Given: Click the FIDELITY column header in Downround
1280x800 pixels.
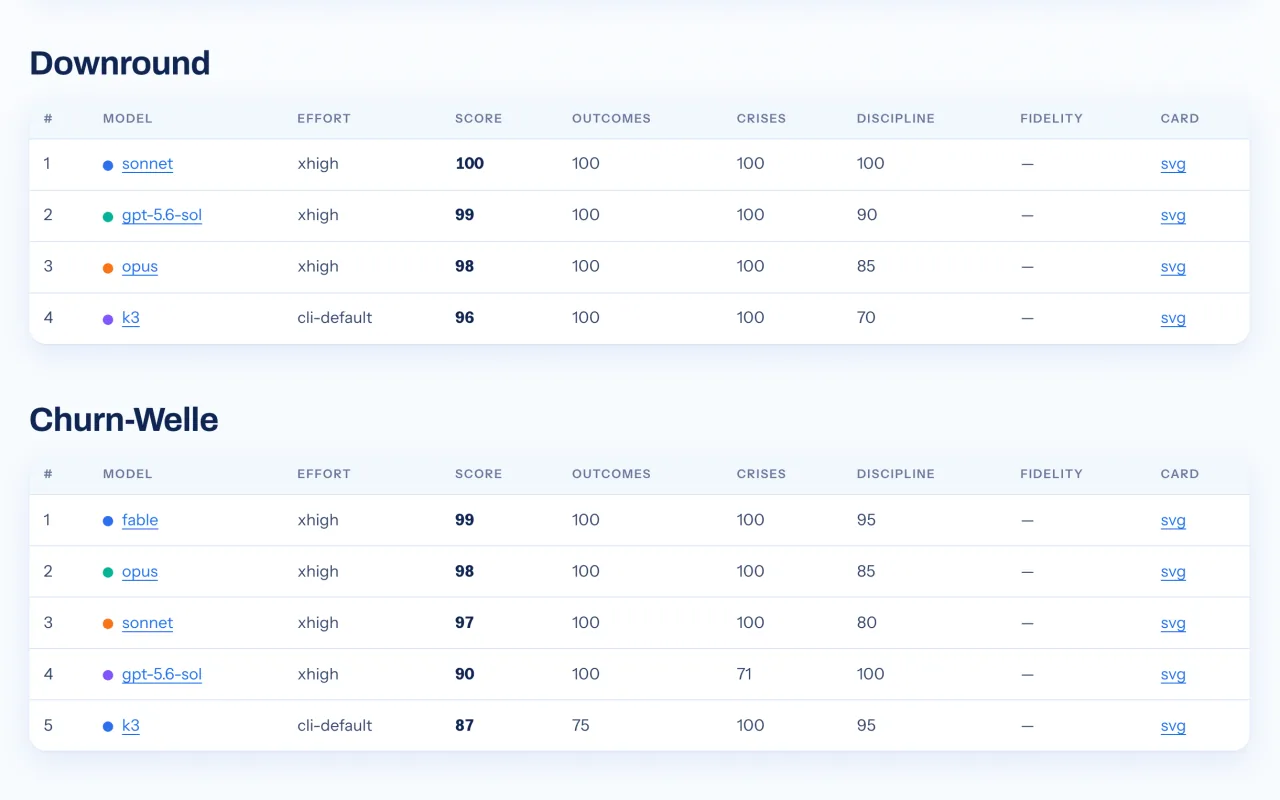Looking at the screenshot, I should (x=1052, y=118).
